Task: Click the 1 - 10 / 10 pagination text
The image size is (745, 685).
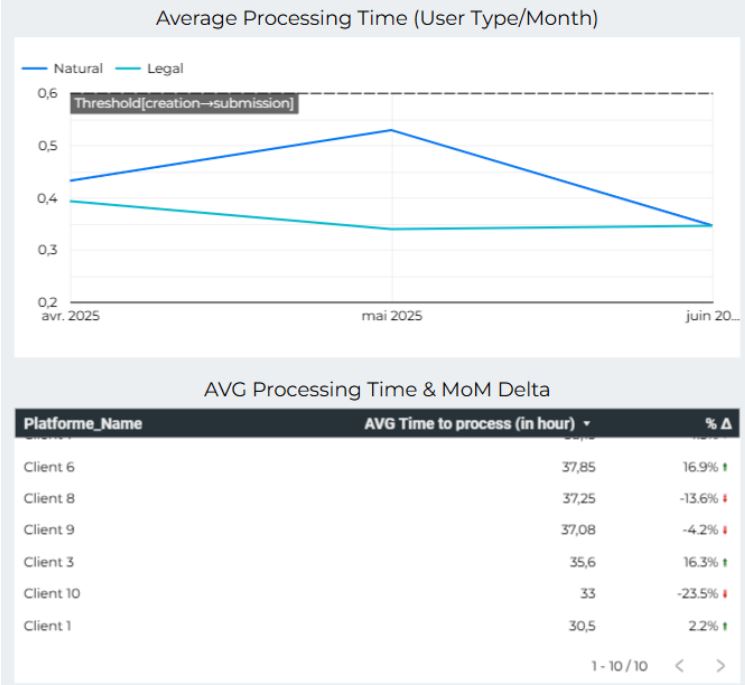Action: pos(619,665)
